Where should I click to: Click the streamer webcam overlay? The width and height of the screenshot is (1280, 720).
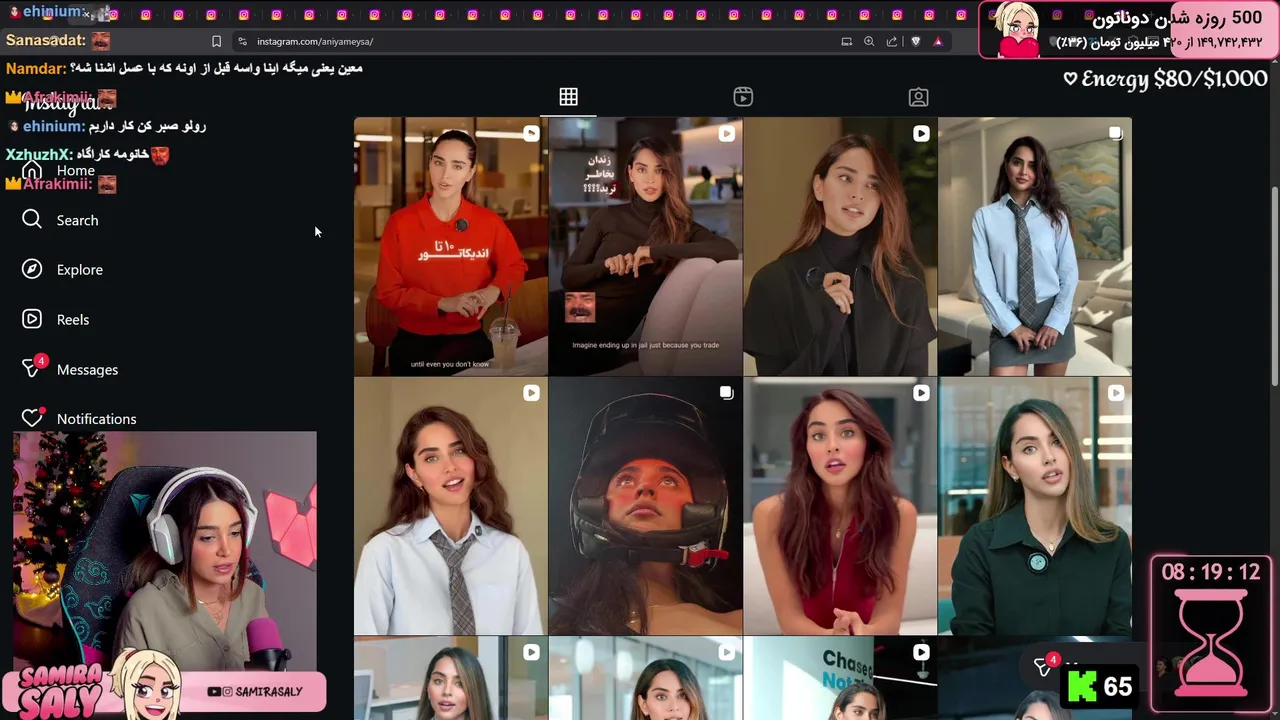pos(165,550)
